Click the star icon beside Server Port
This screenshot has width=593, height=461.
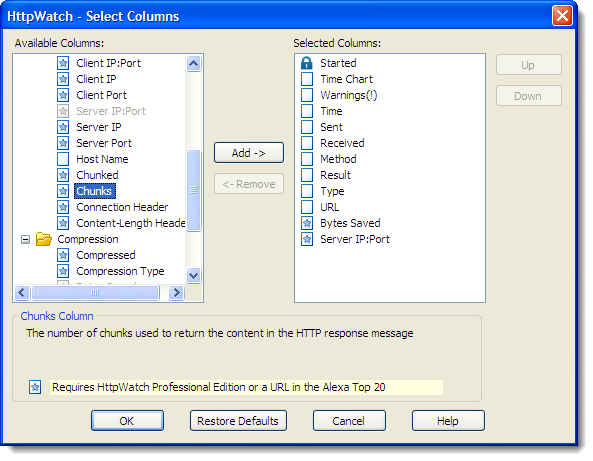pyautogui.click(x=63, y=143)
